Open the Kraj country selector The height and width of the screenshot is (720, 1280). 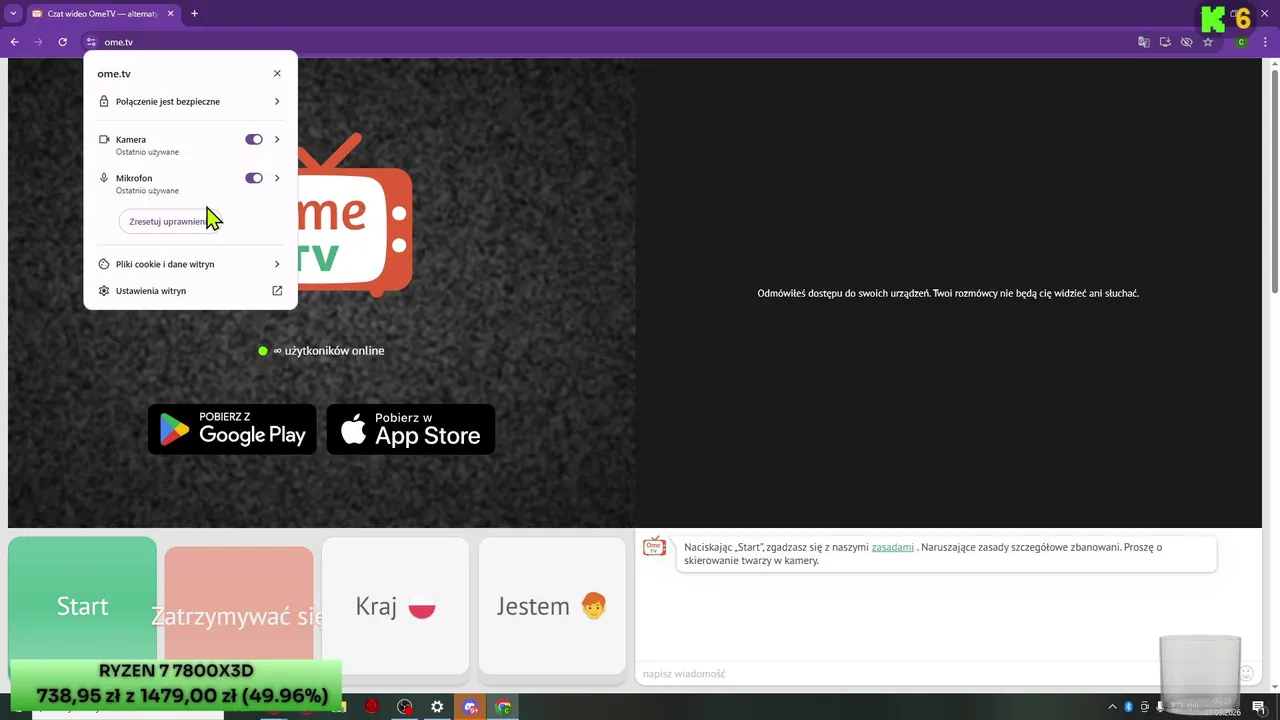(395, 606)
